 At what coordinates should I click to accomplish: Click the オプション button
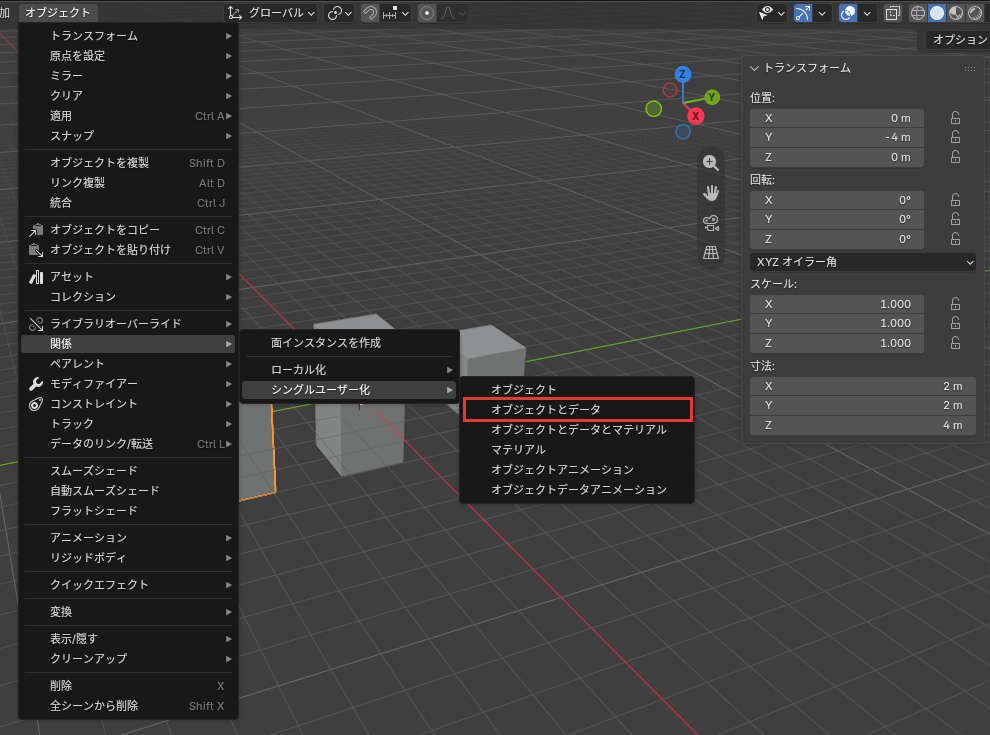958,40
